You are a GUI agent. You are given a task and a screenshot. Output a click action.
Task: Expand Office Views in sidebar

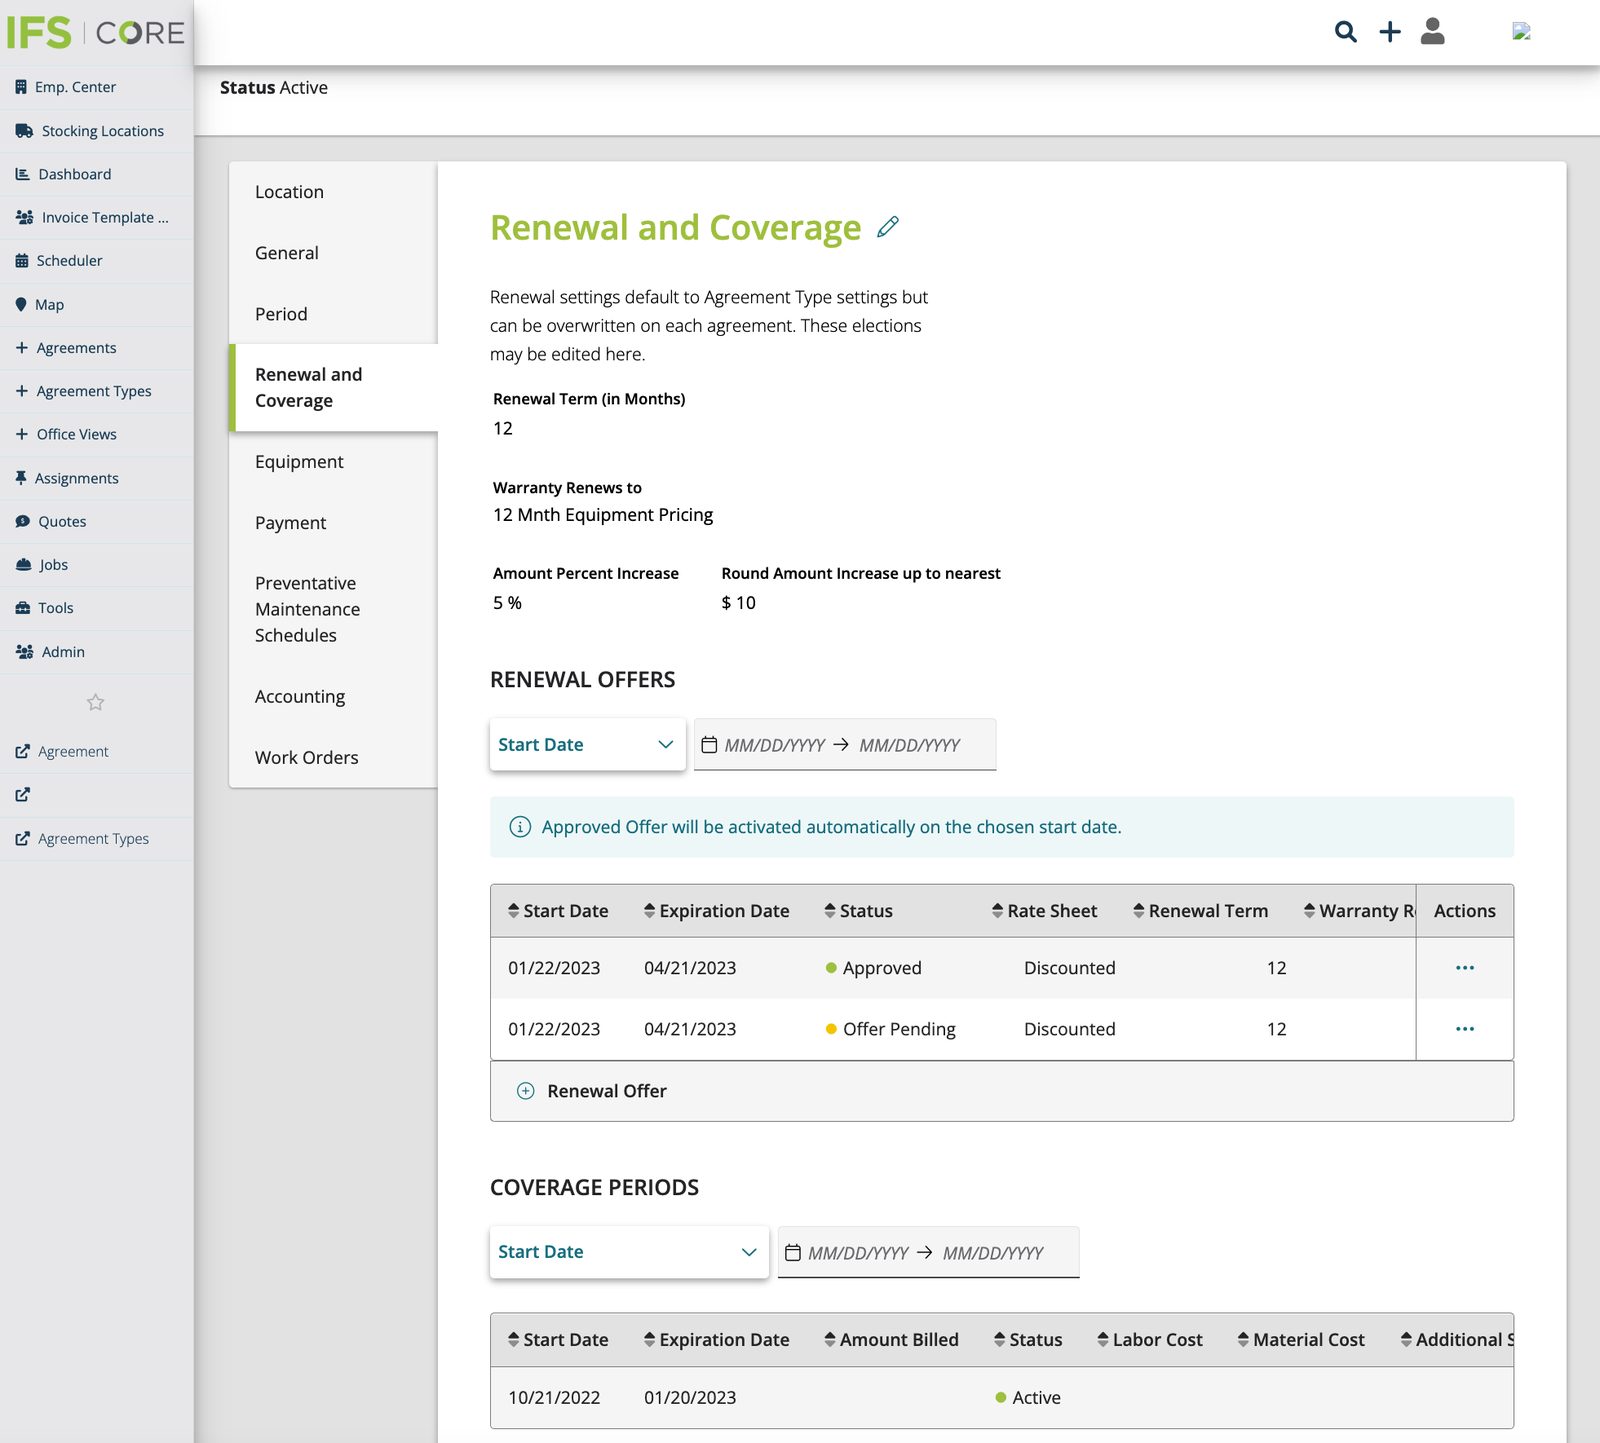(97, 434)
